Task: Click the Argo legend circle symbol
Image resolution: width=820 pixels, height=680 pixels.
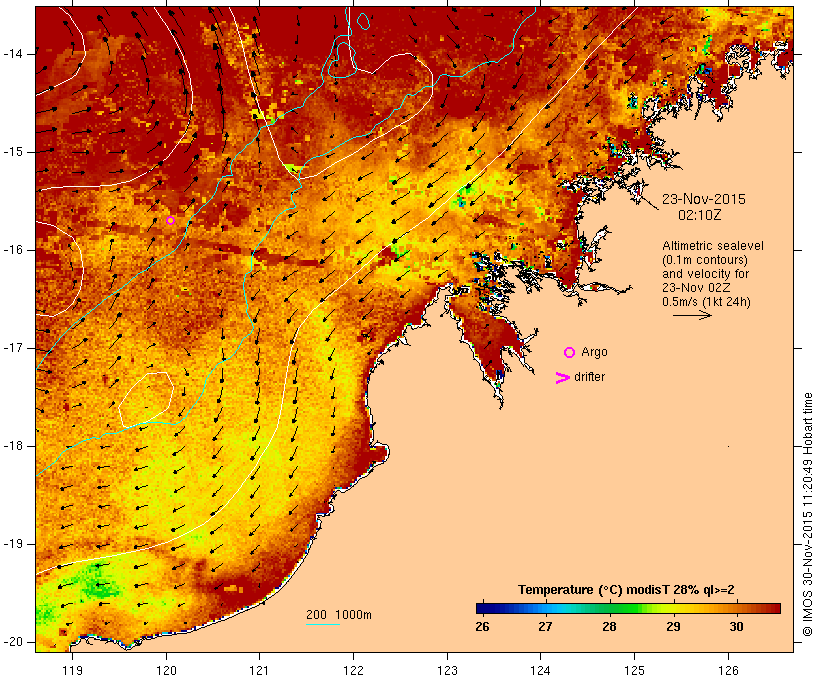Action: coord(570,353)
